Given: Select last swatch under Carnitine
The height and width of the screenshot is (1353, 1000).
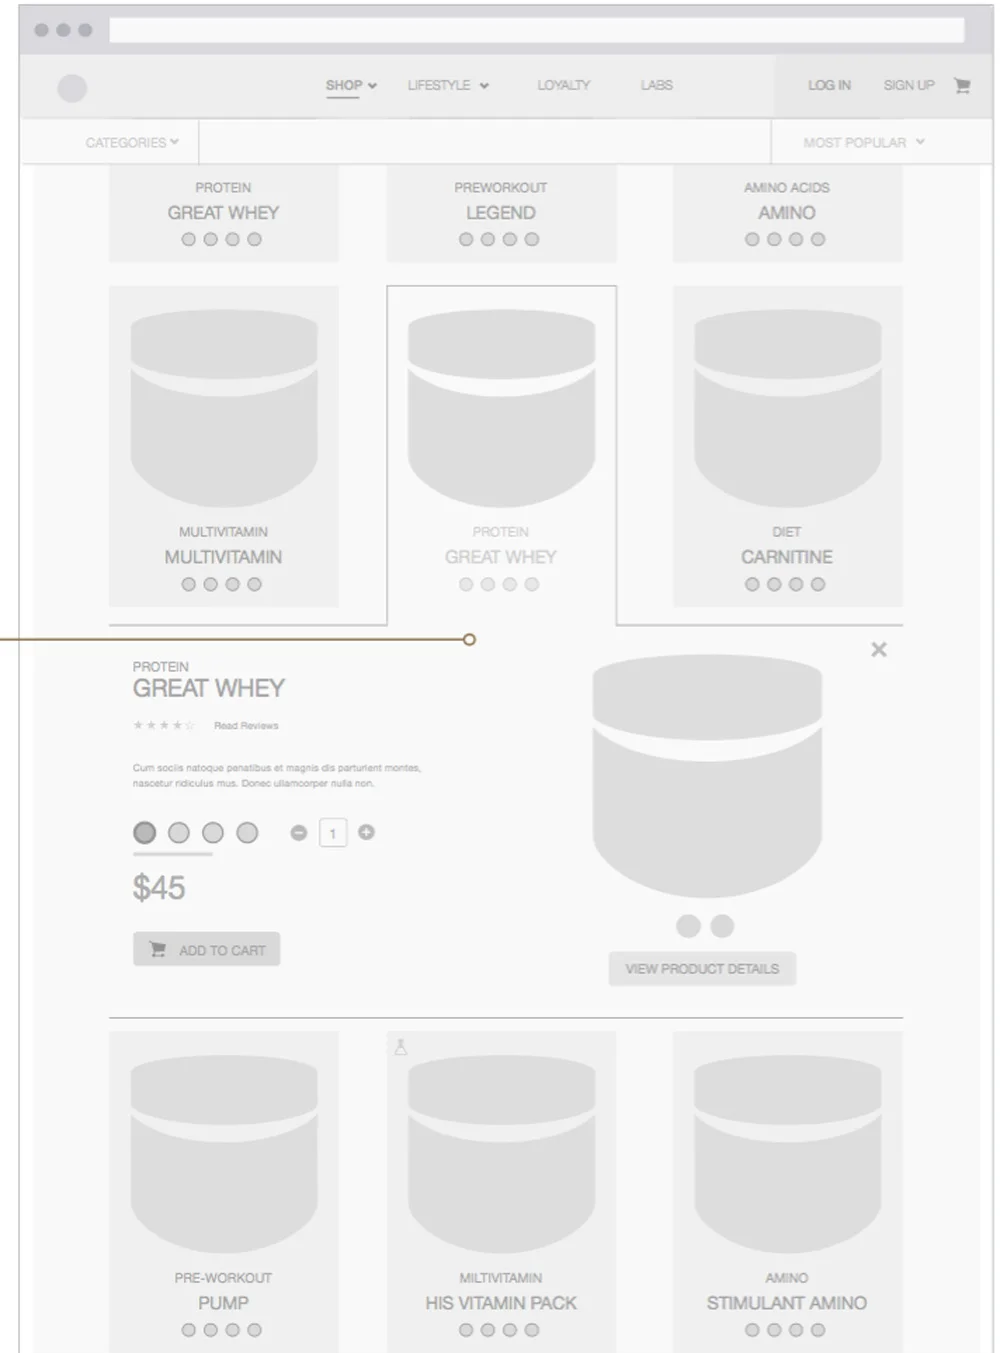Looking at the screenshot, I should pos(819,585).
